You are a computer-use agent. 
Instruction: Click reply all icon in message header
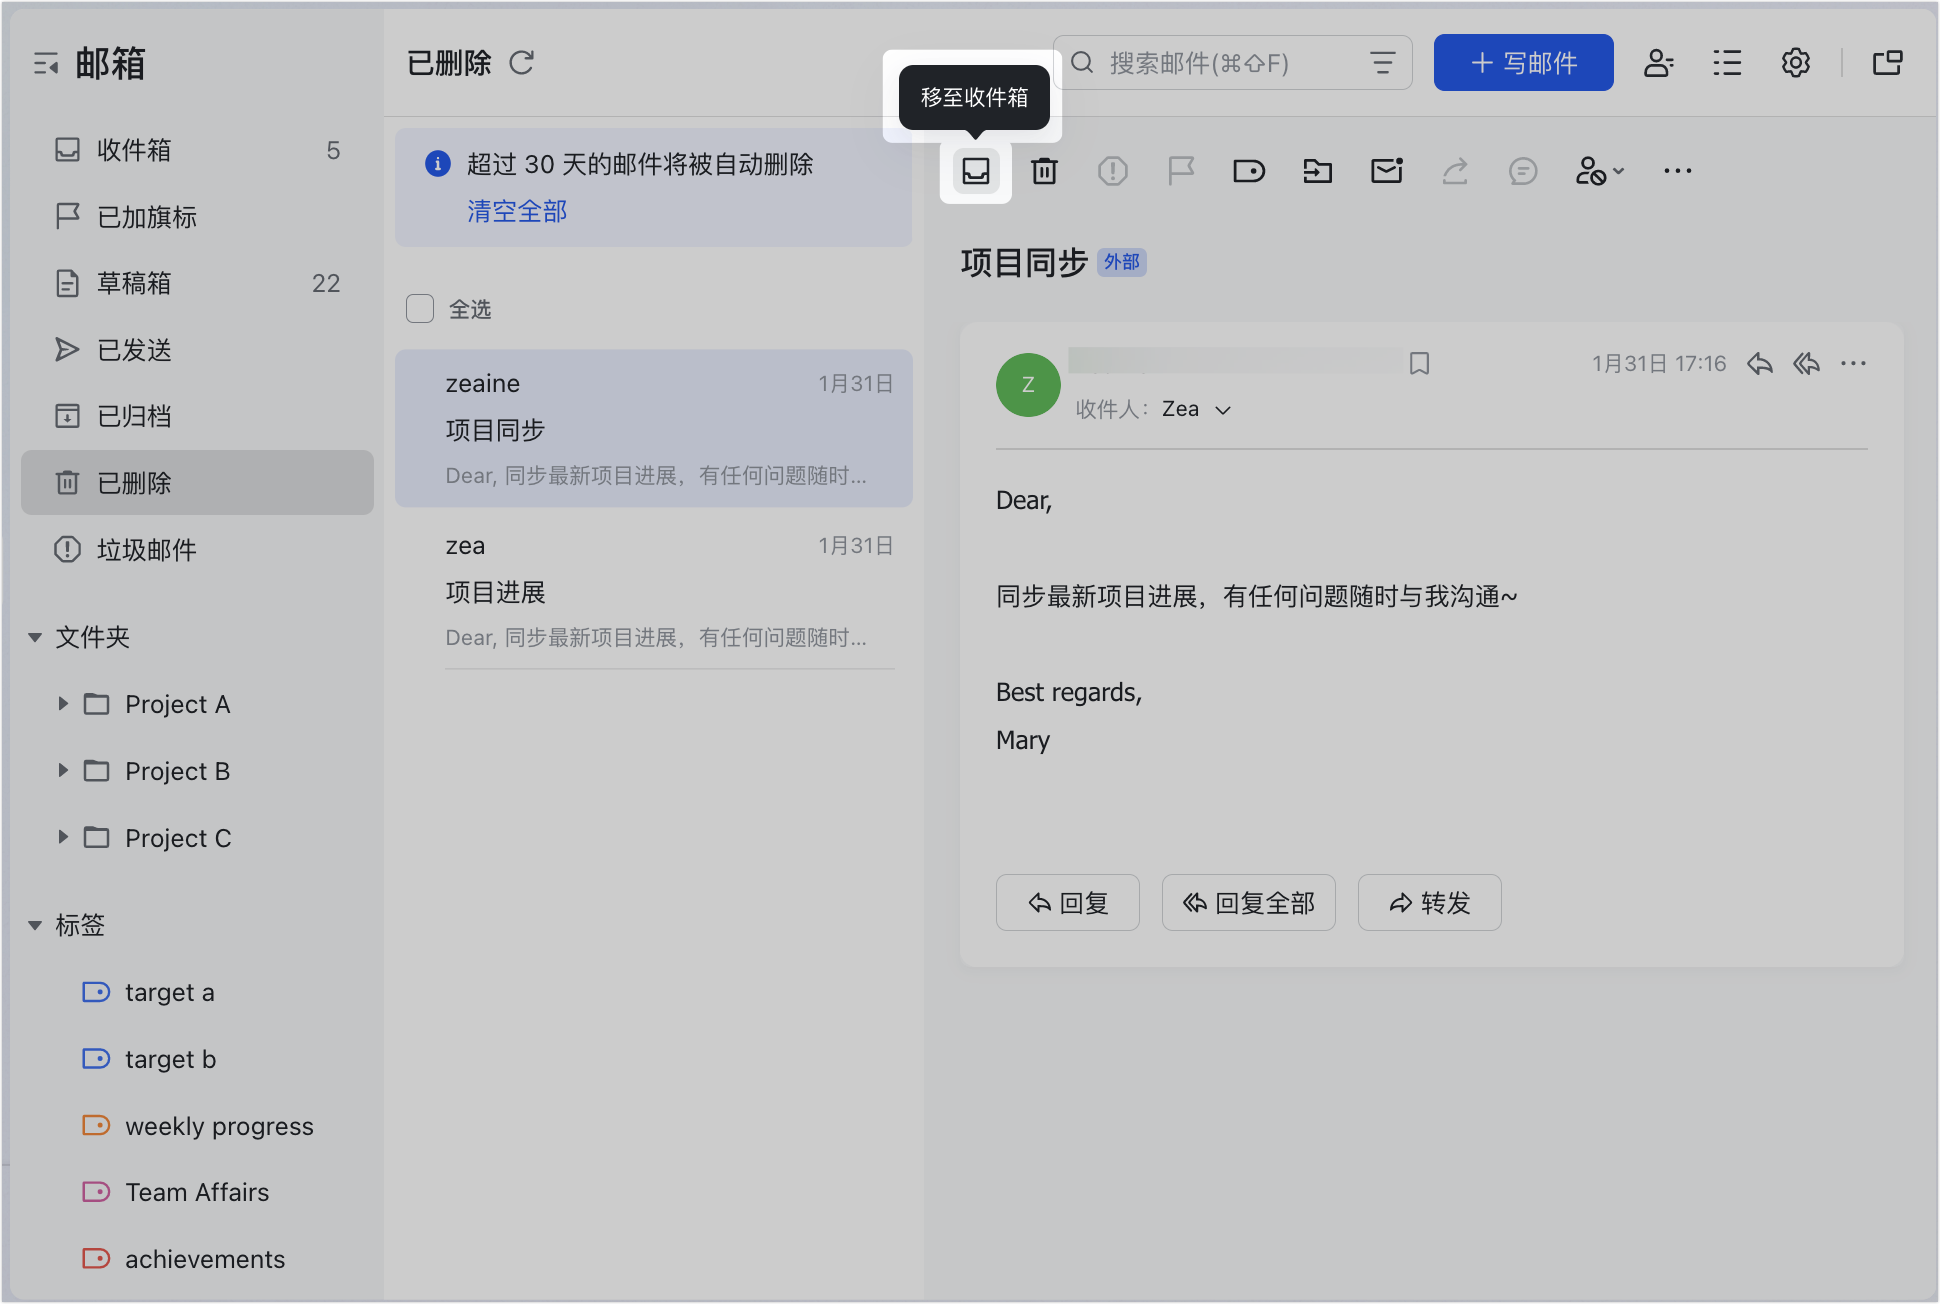1807,364
